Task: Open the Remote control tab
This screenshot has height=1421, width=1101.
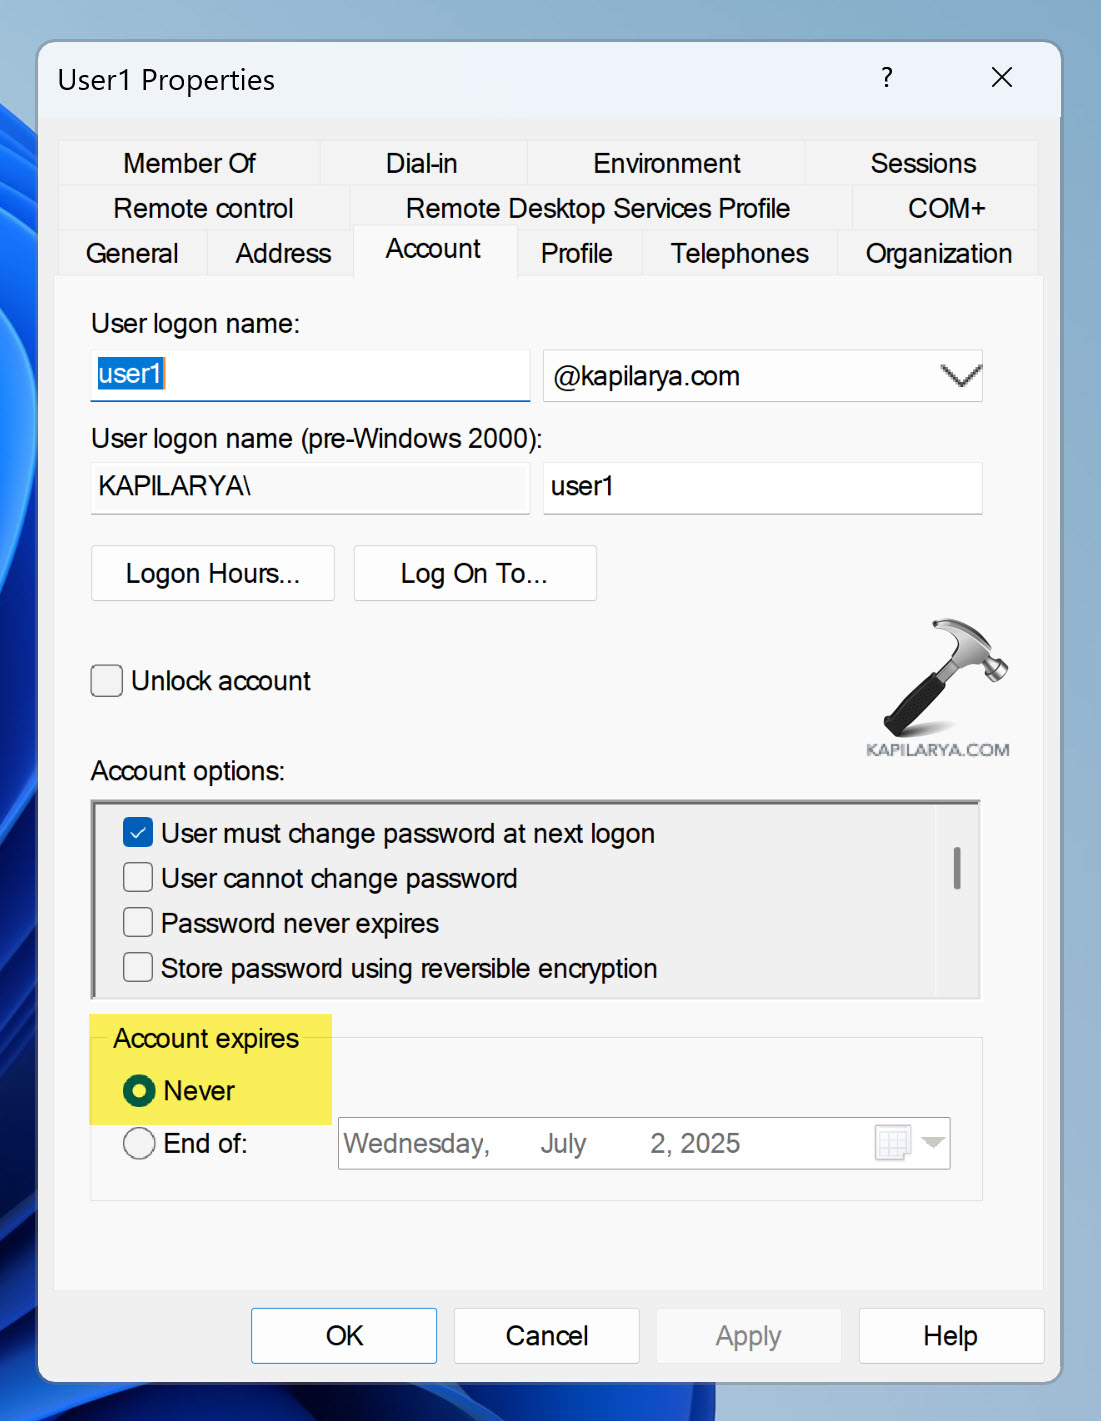Action: [x=204, y=208]
